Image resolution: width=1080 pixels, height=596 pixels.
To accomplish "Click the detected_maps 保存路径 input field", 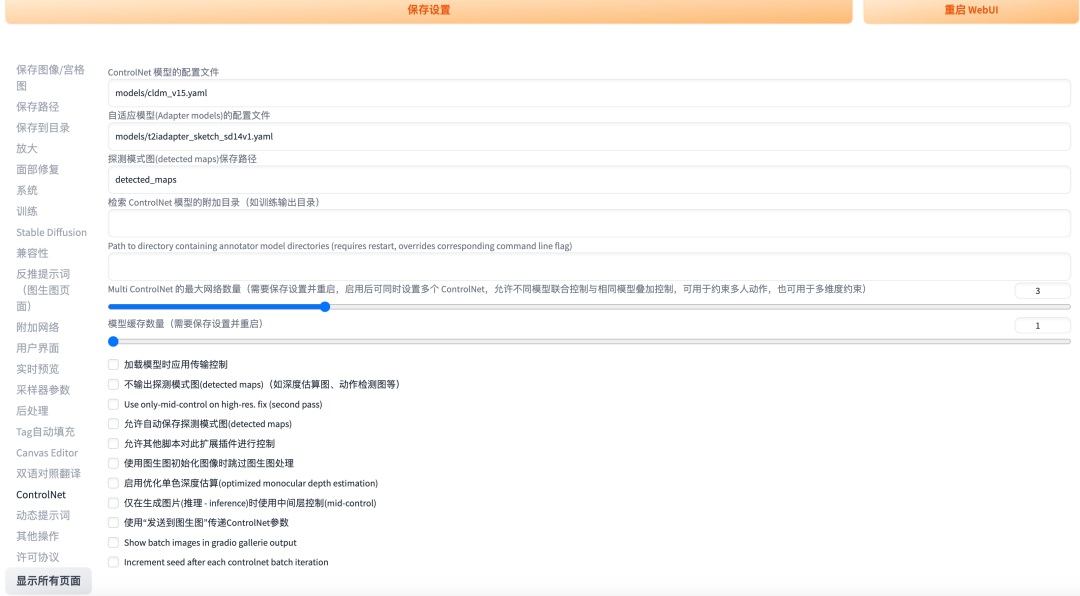I will [590, 180].
